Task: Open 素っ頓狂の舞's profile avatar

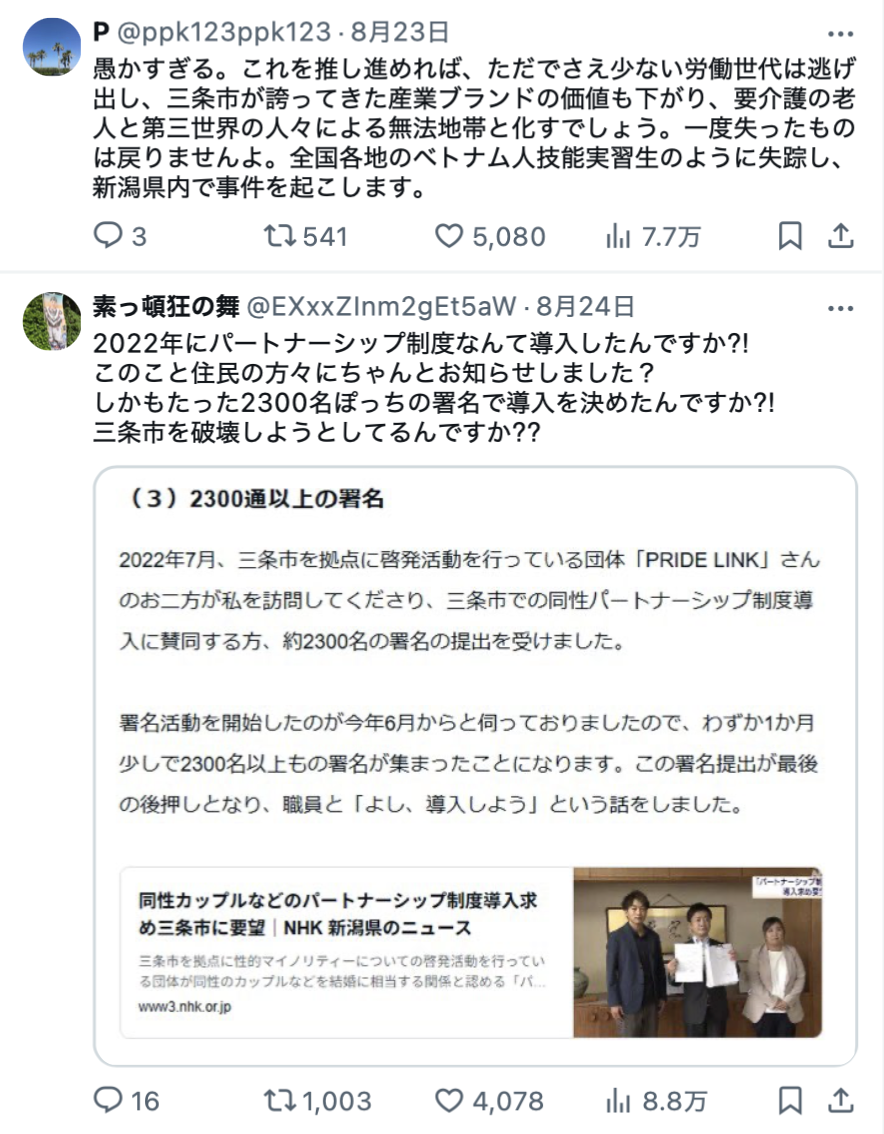Action: [52, 321]
